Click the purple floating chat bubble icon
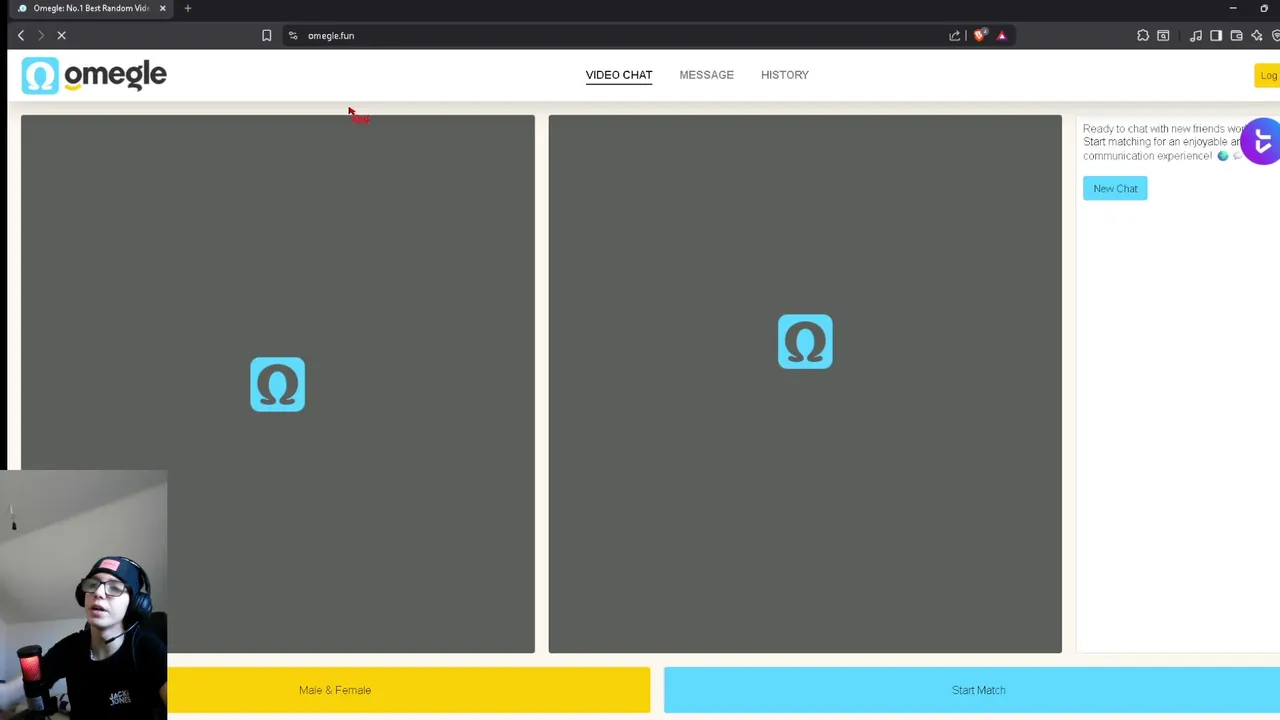 (1262, 142)
